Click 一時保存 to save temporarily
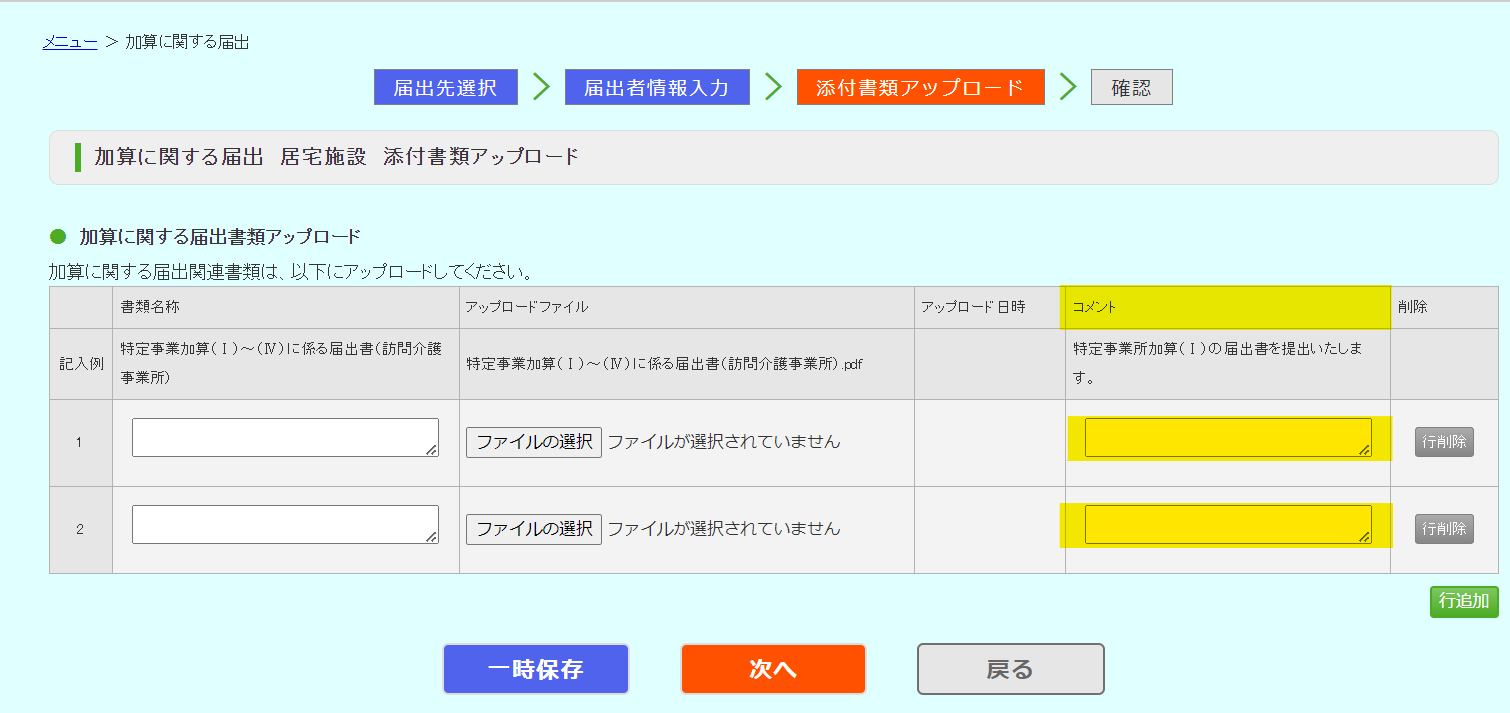The width and height of the screenshot is (1510, 713). [535, 669]
